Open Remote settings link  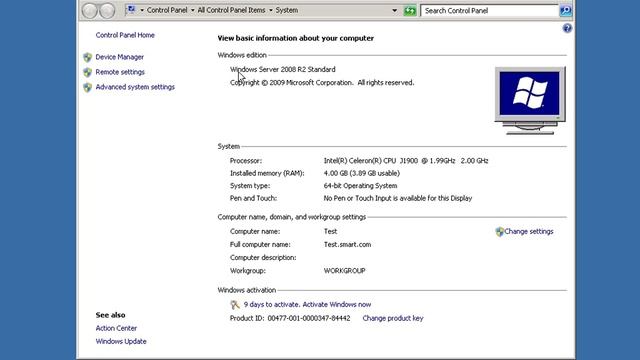[120, 72]
